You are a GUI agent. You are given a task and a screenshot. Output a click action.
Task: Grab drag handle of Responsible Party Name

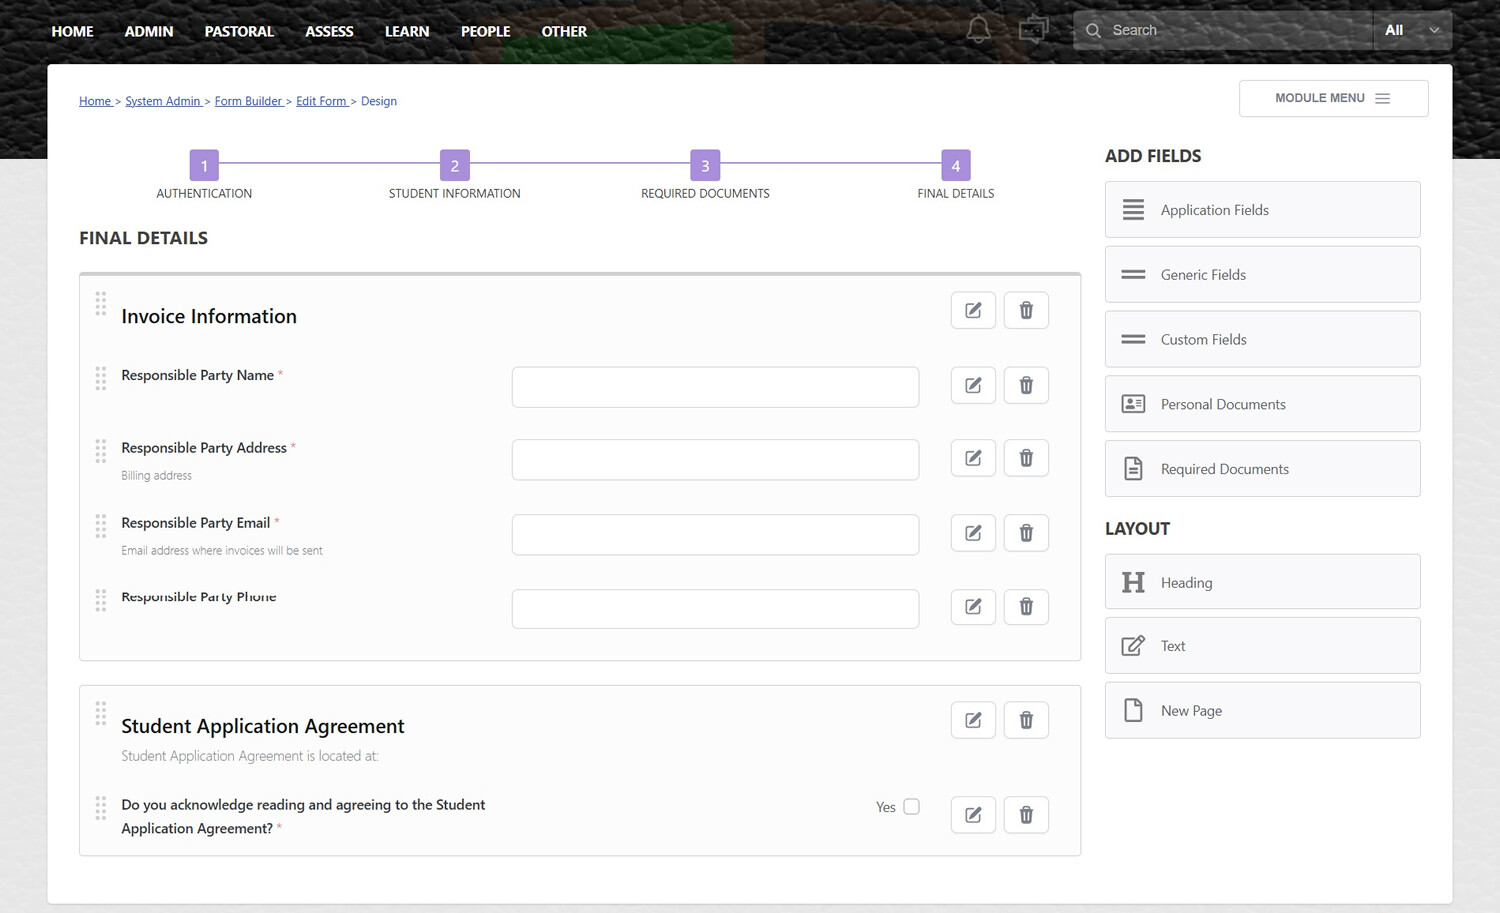click(101, 378)
